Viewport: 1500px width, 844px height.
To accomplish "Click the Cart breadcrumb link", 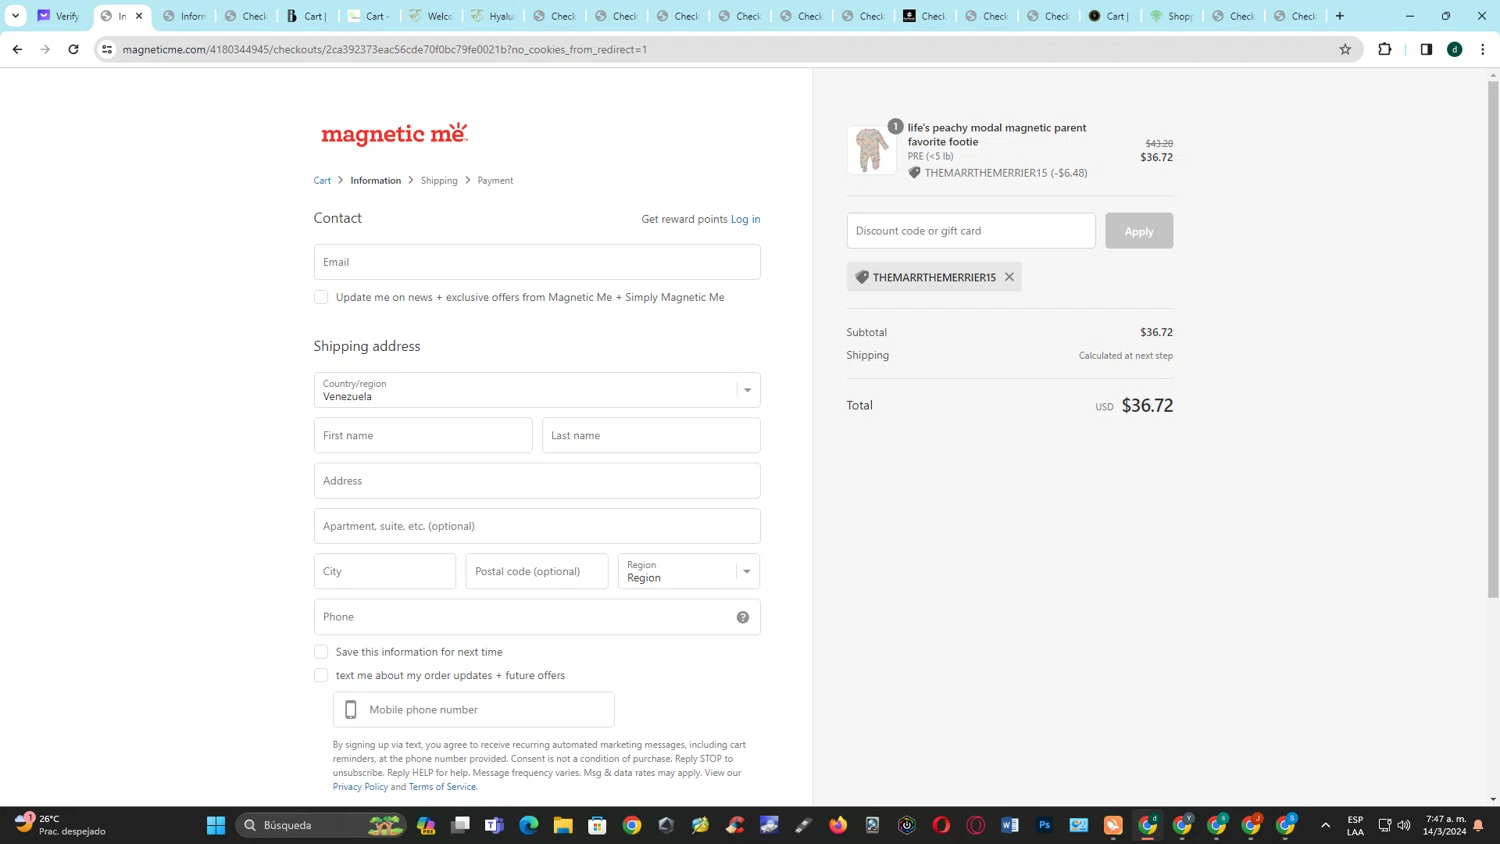I will [322, 181].
